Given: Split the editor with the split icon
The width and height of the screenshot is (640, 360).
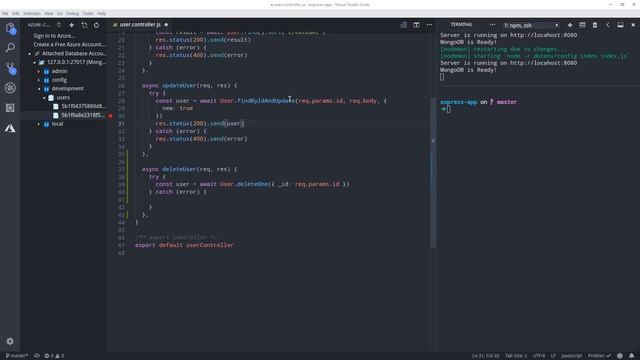Looking at the screenshot, I should pyautogui.click(x=416, y=25).
